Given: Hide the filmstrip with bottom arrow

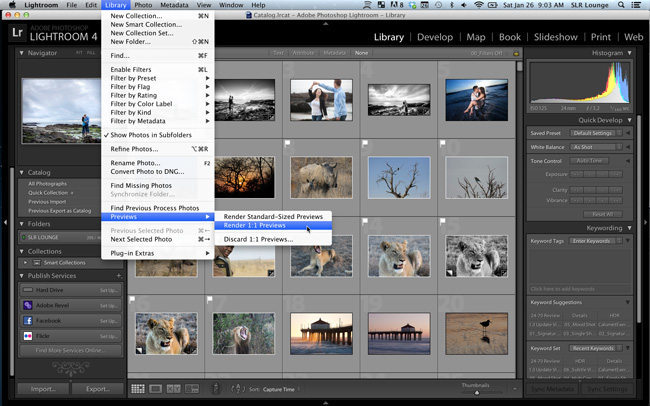Looking at the screenshot, I should point(325,403).
